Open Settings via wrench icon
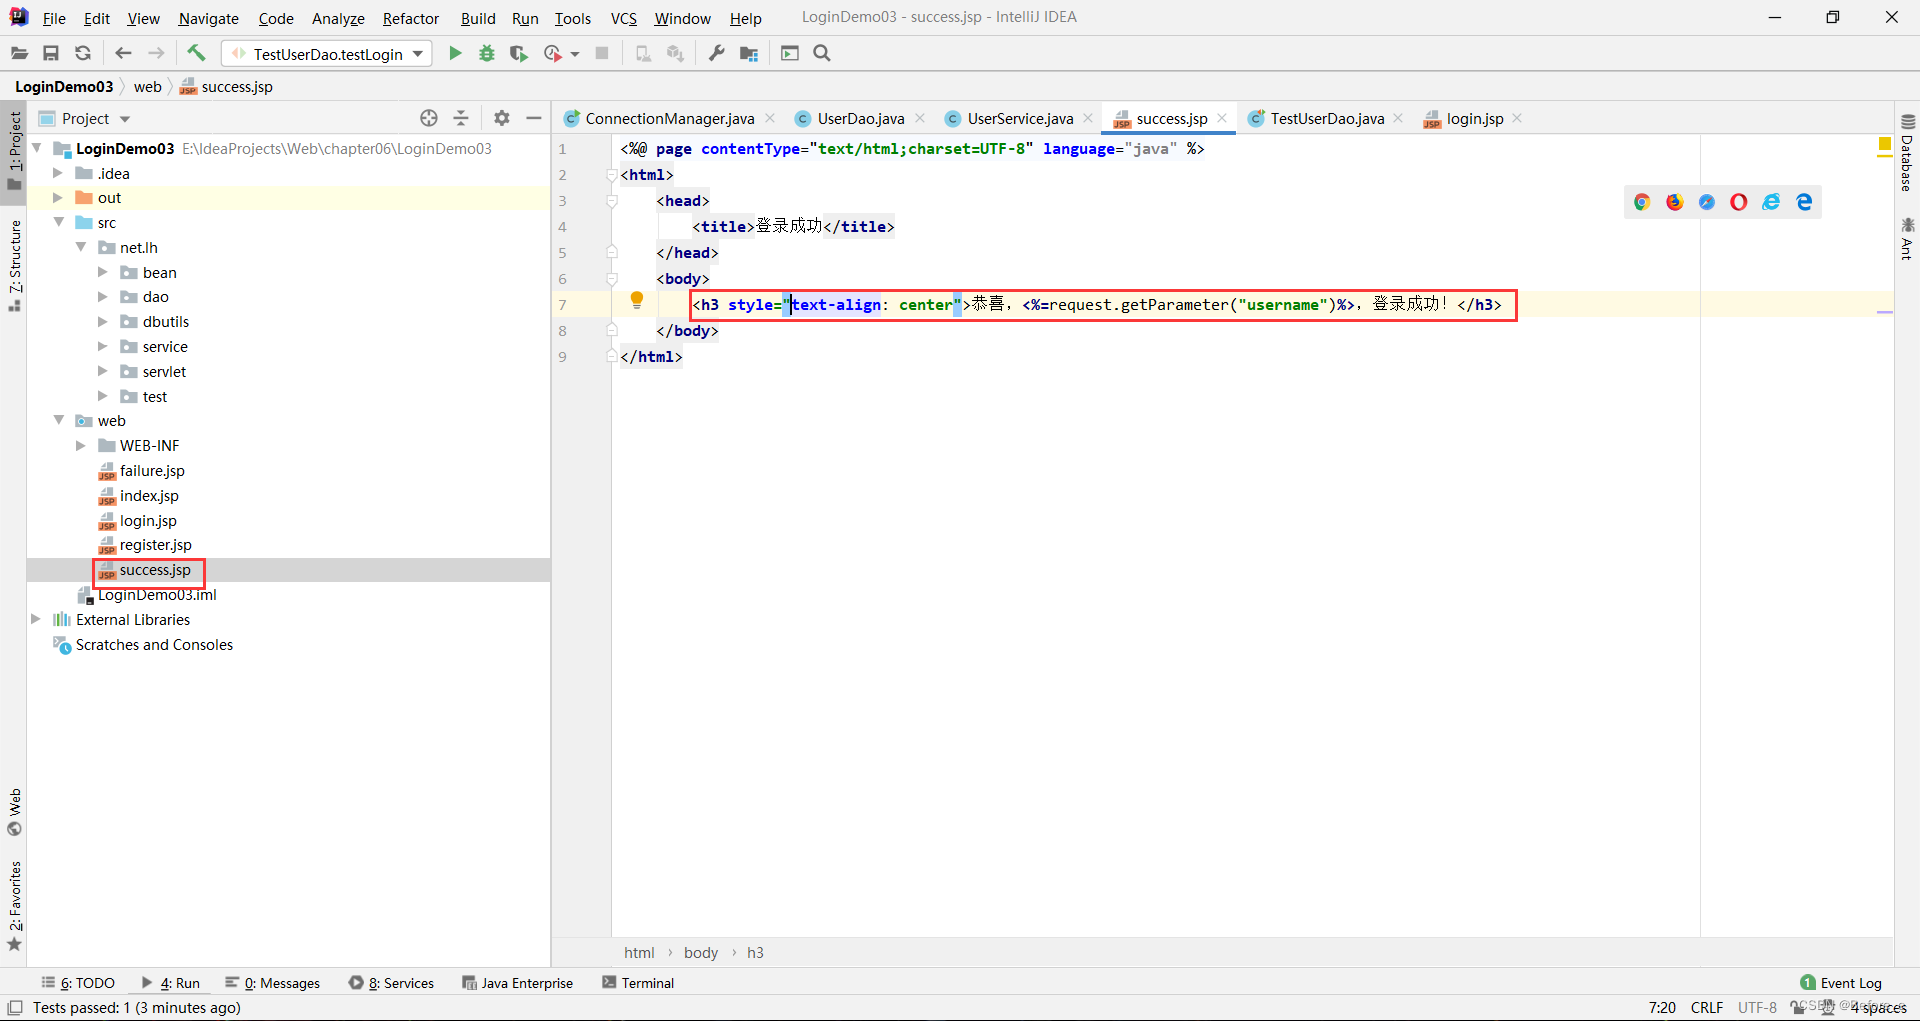 (716, 53)
